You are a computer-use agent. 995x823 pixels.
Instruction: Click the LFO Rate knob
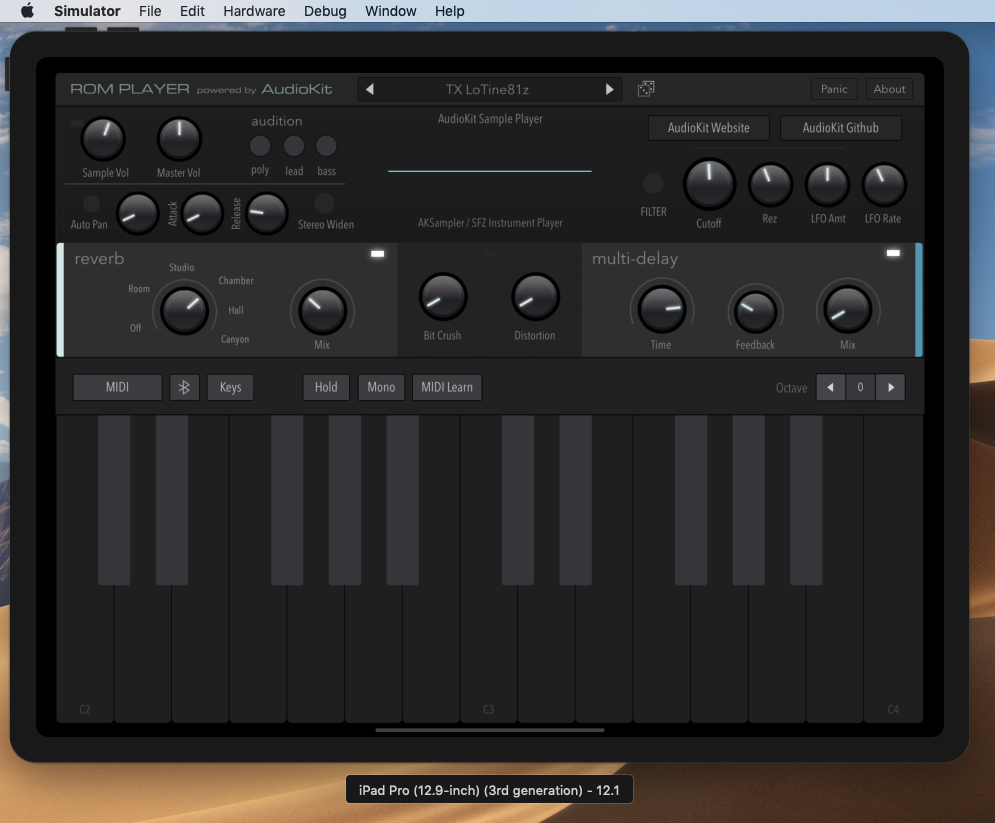coord(883,185)
